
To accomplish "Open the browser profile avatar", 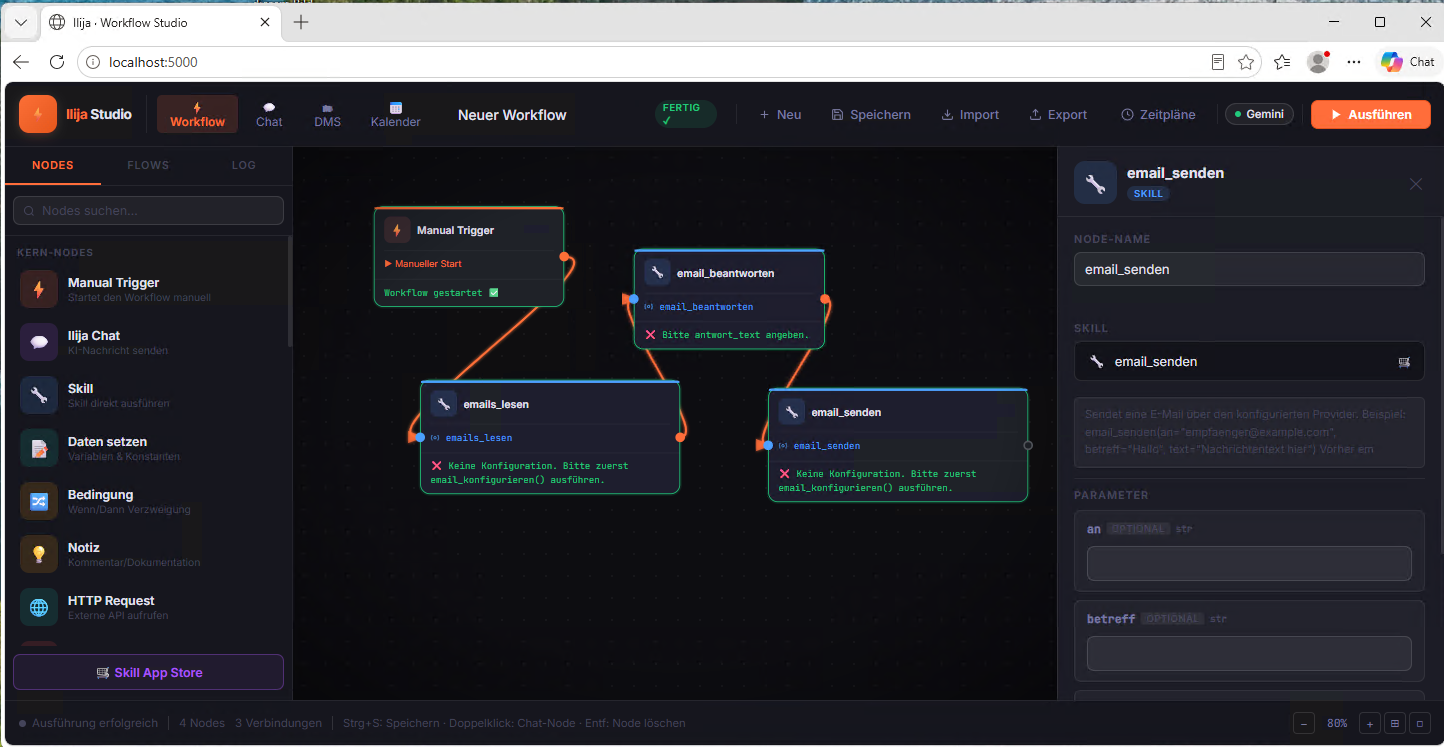I will (x=1318, y=62).
